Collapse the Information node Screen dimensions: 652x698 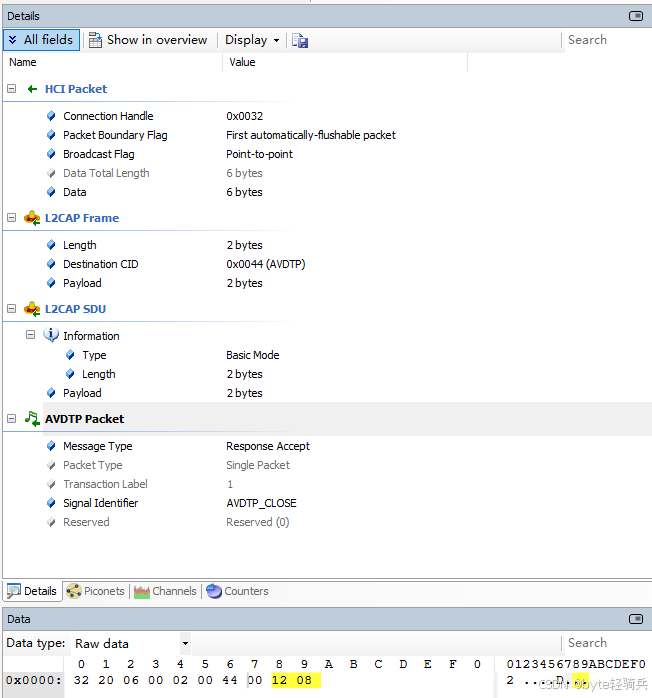(30, 334)
